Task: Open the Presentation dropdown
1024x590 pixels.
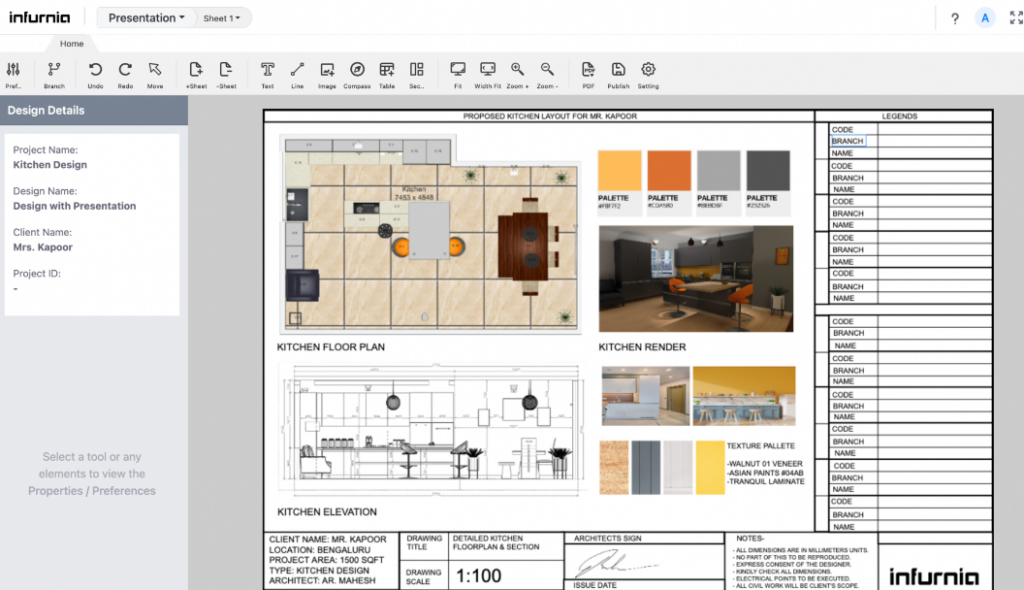Action: [x=146, y=18]
